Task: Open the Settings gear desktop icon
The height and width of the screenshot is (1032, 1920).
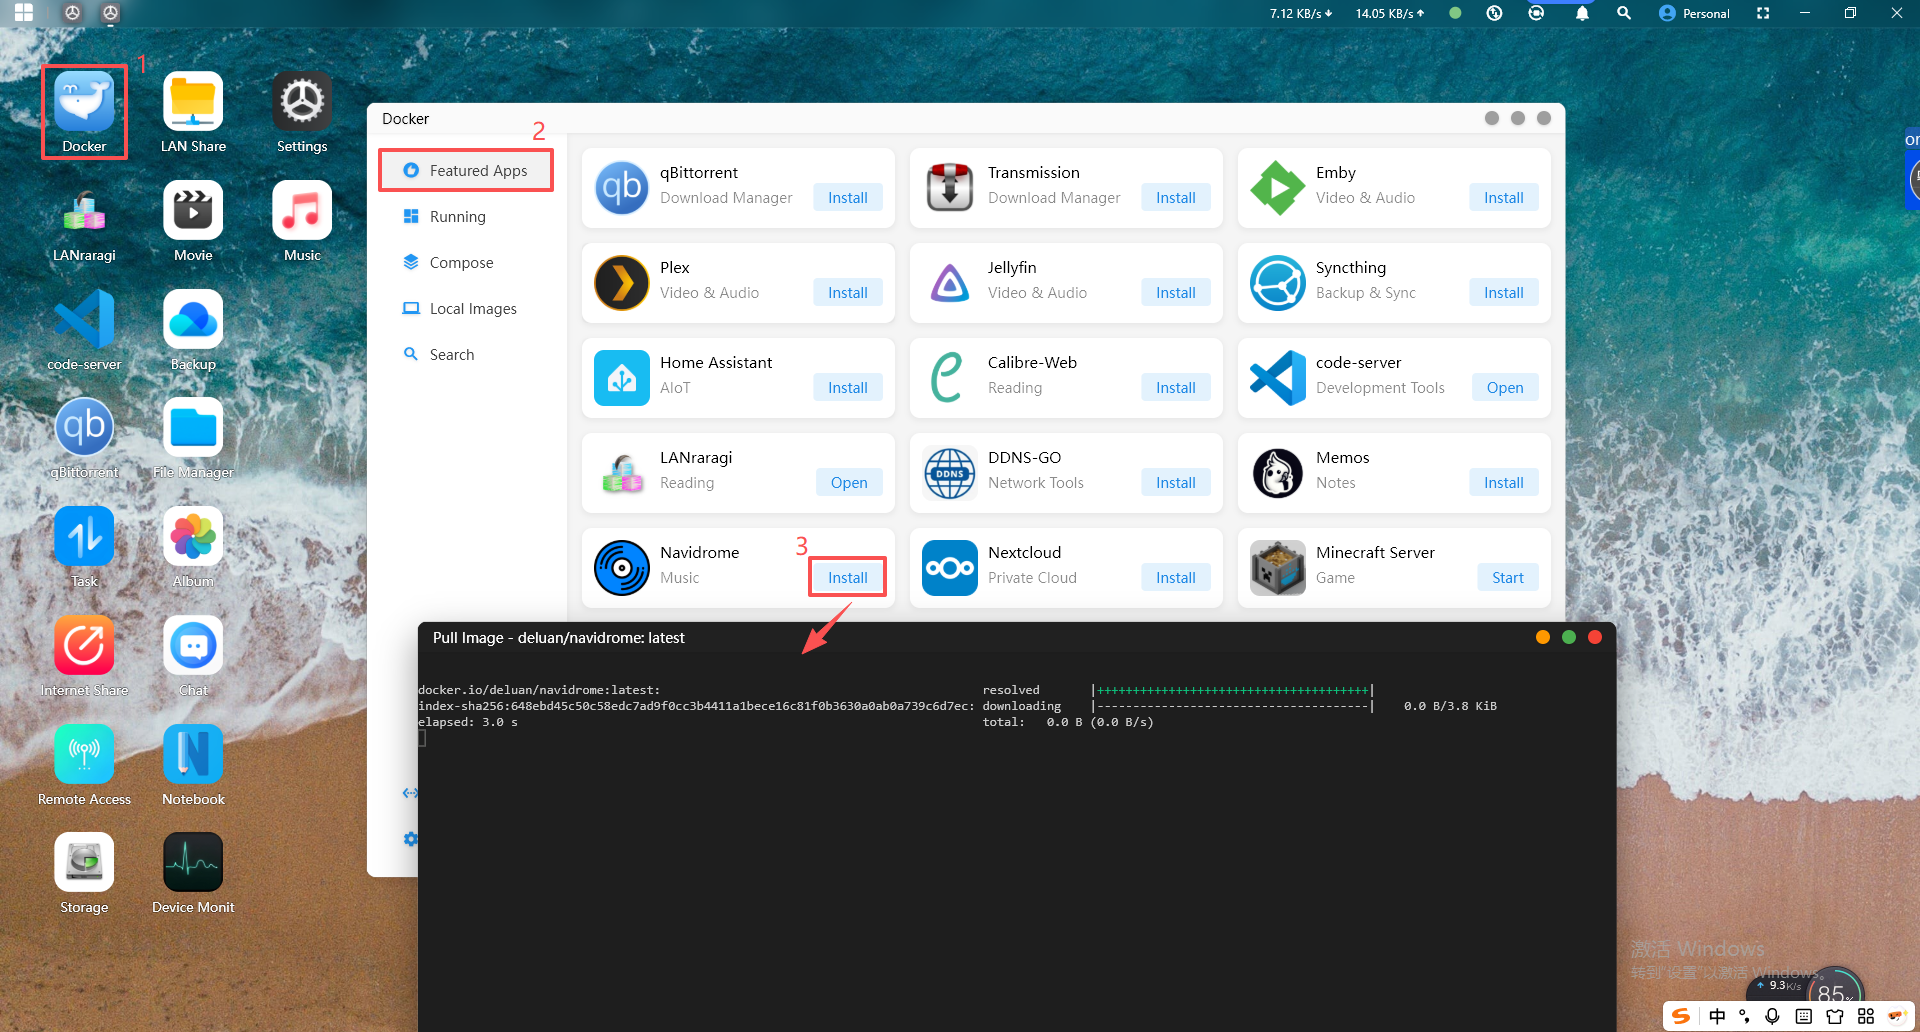Action: 302,102
